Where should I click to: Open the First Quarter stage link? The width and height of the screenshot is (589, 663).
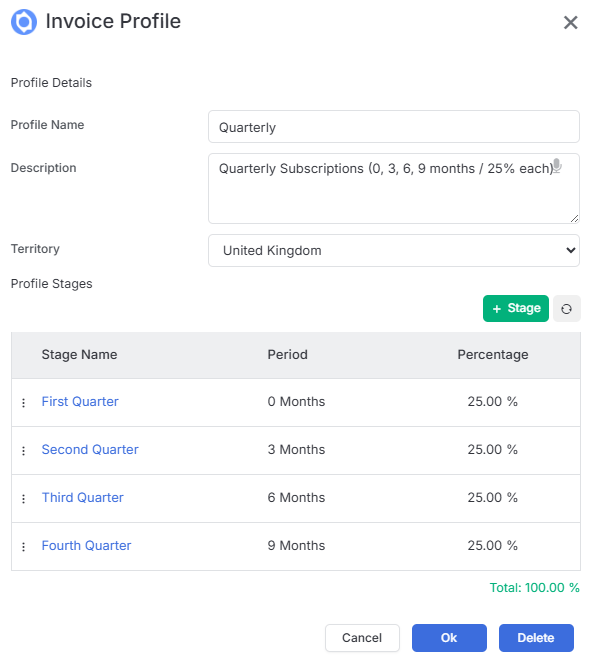(80, 401)
